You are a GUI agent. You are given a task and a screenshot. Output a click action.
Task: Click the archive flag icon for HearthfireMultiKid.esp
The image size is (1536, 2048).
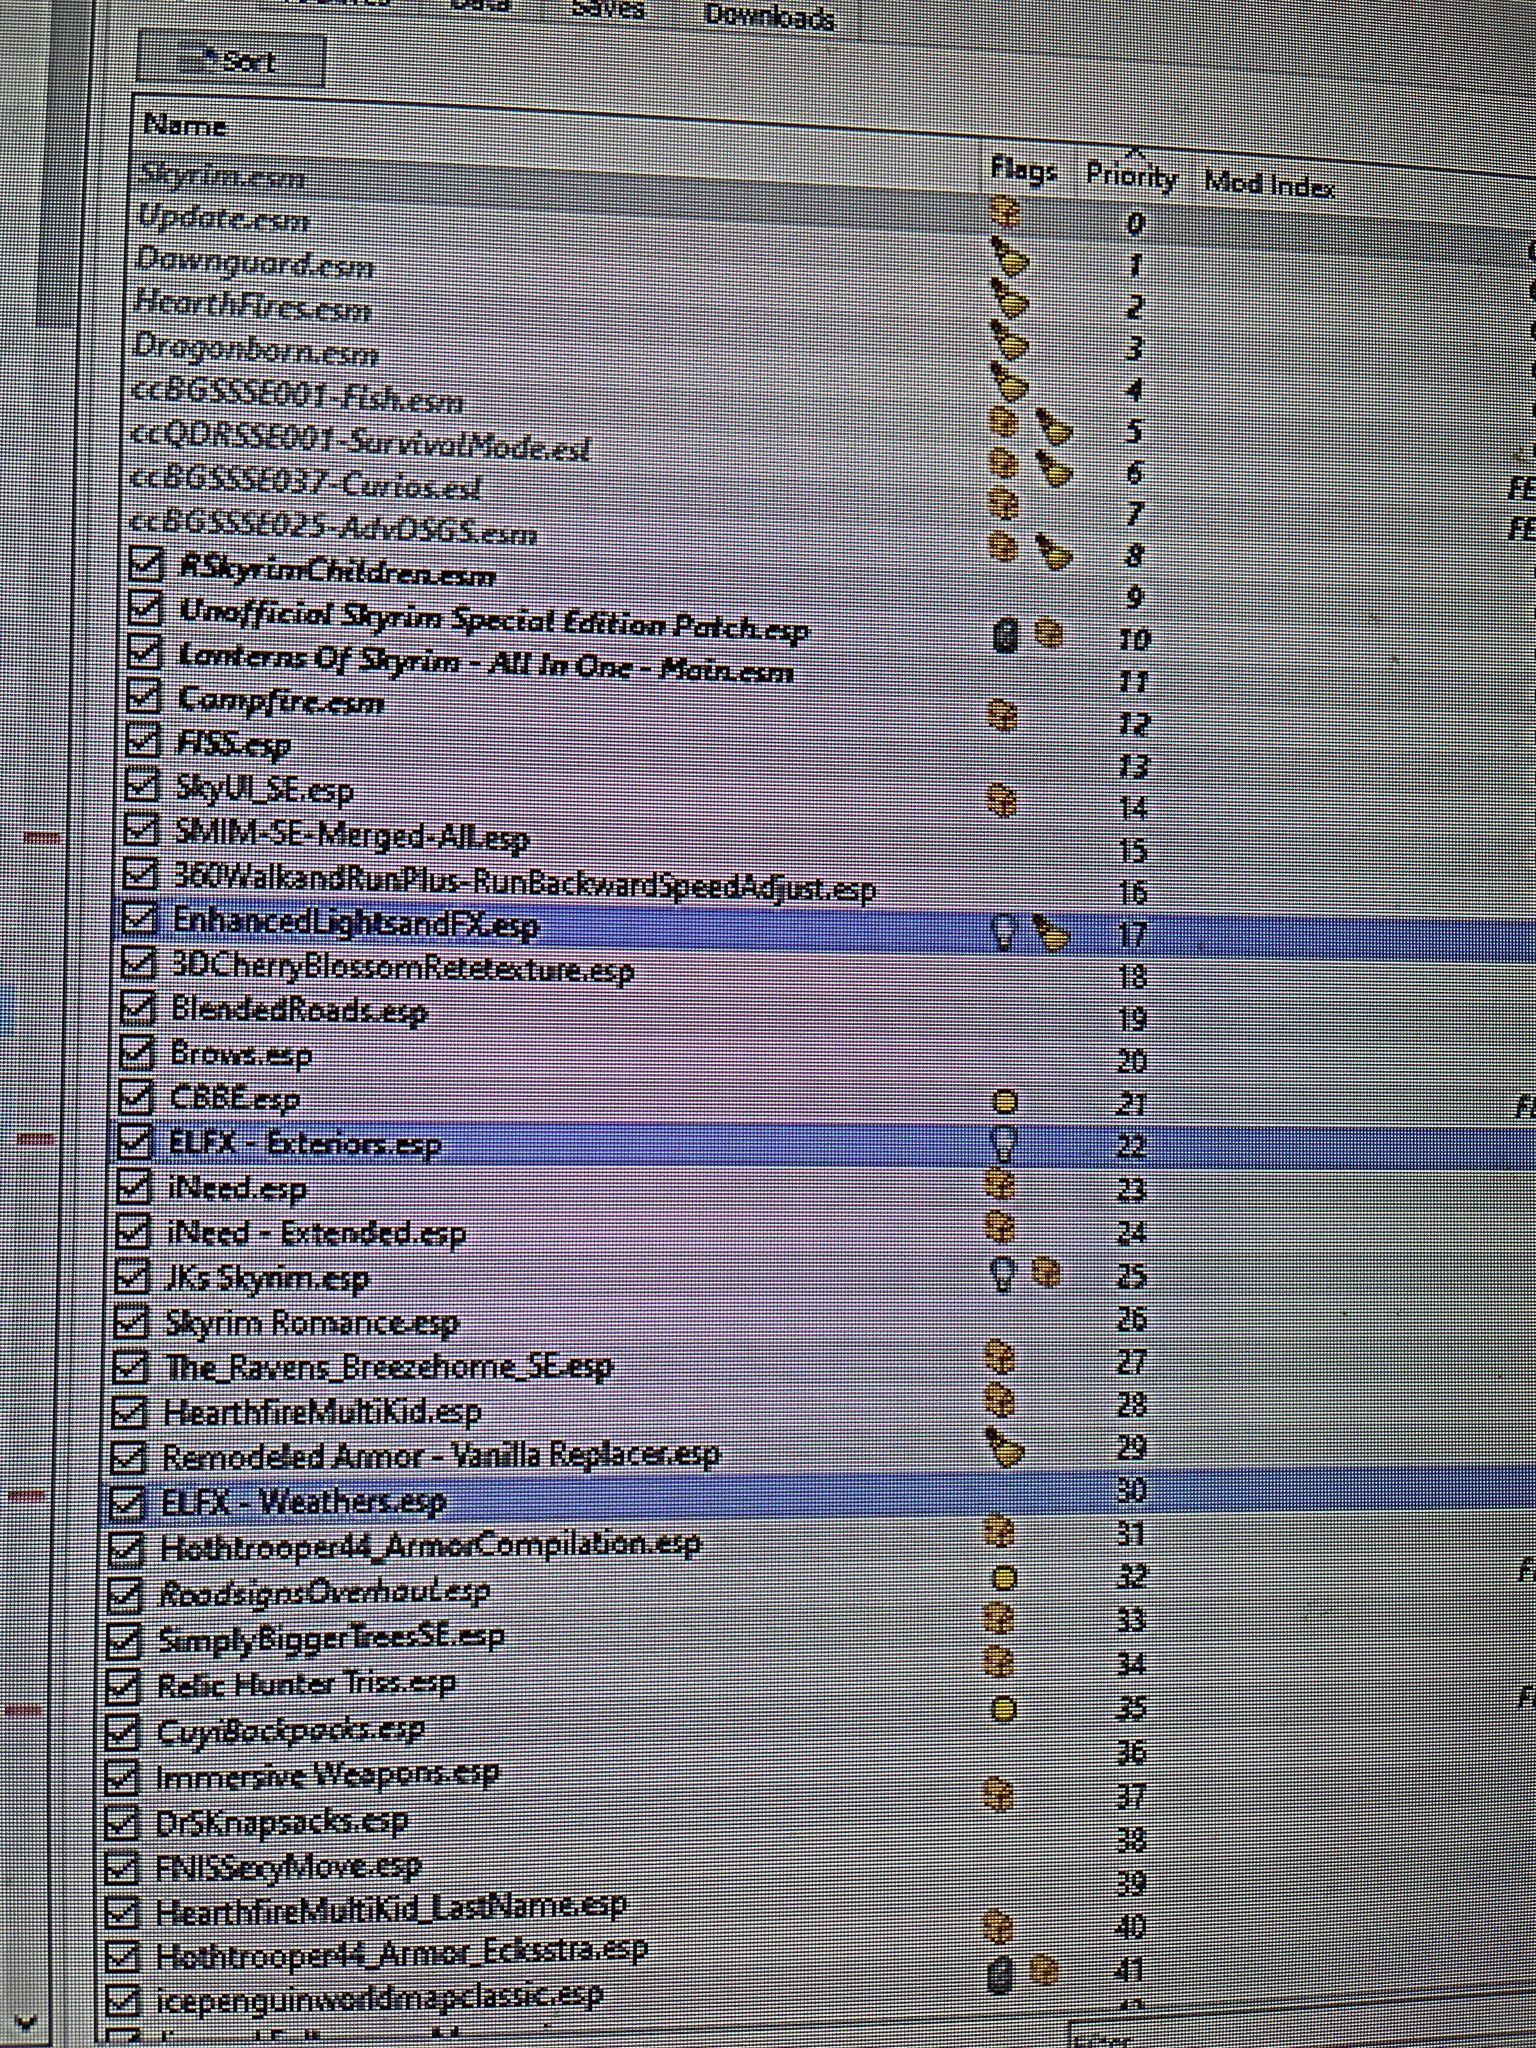pyautogui.click(x=1000, y=1400)
